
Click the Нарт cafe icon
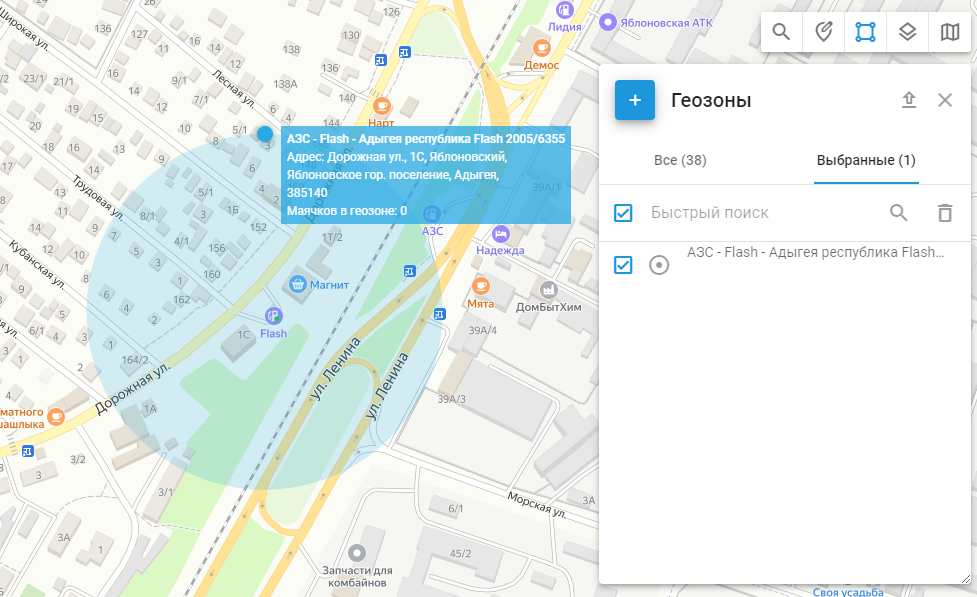click(x=381, y=105)
